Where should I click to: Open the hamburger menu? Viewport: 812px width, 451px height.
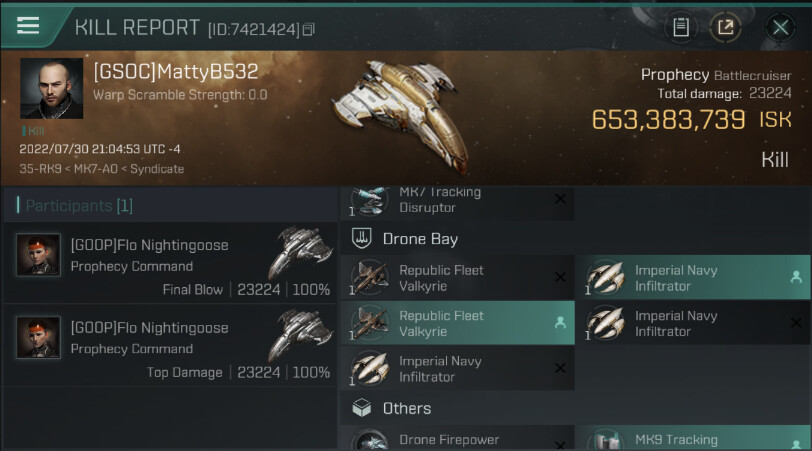coord(28,26)
